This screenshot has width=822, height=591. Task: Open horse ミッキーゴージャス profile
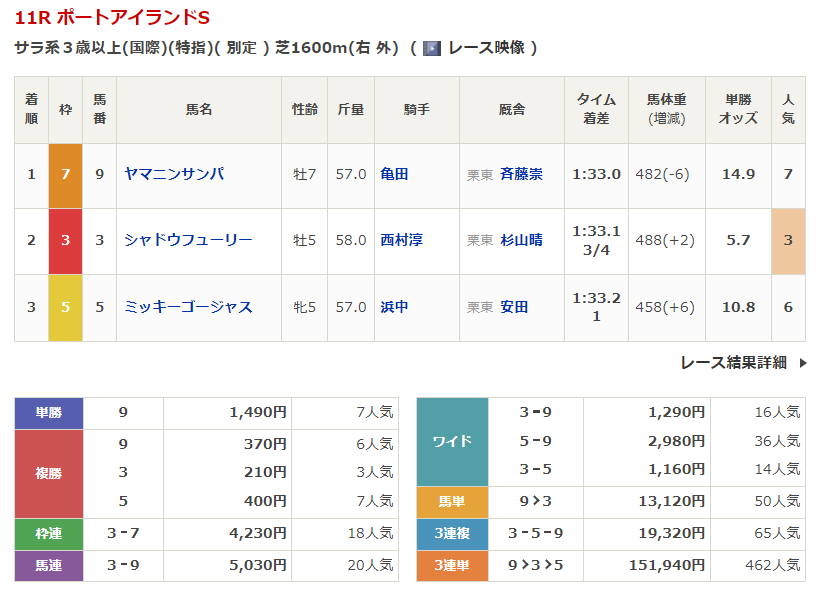(x=188, y=307)
